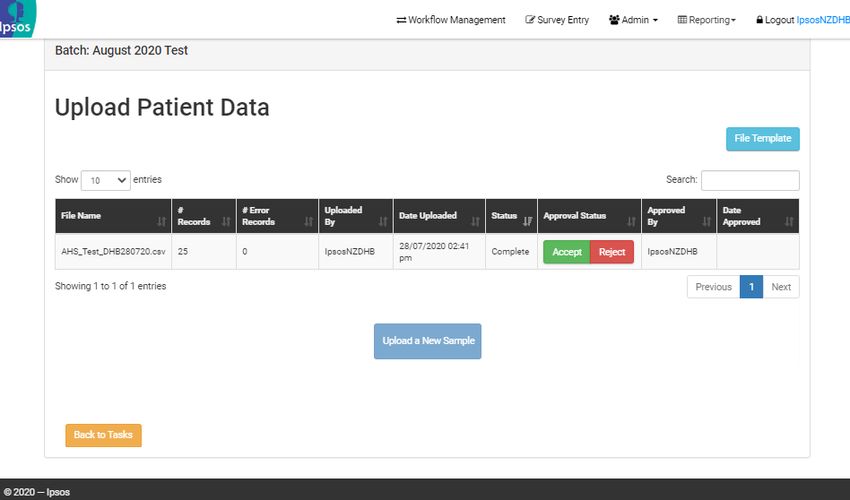
Task: Sort by Status column arrows
Action: pyautogui.click(x=527, y=221)
